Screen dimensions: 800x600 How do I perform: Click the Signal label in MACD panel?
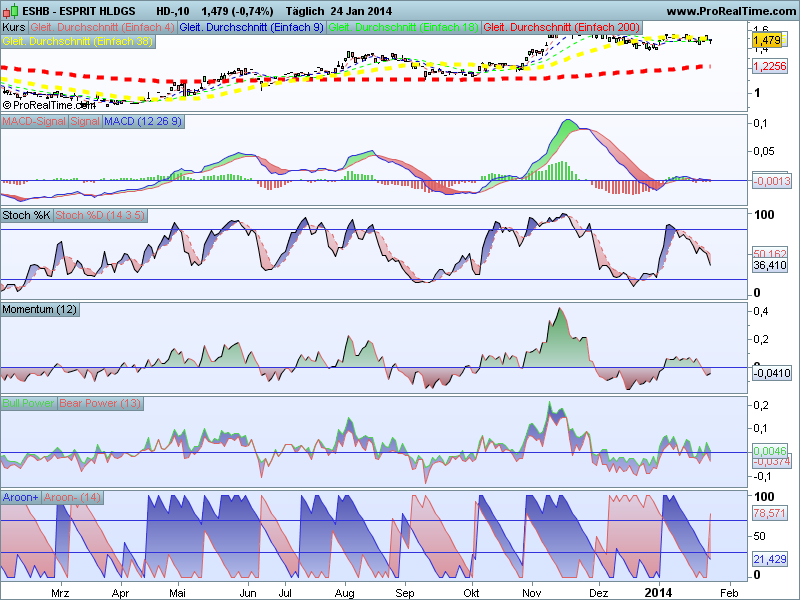tap(85, 121)
